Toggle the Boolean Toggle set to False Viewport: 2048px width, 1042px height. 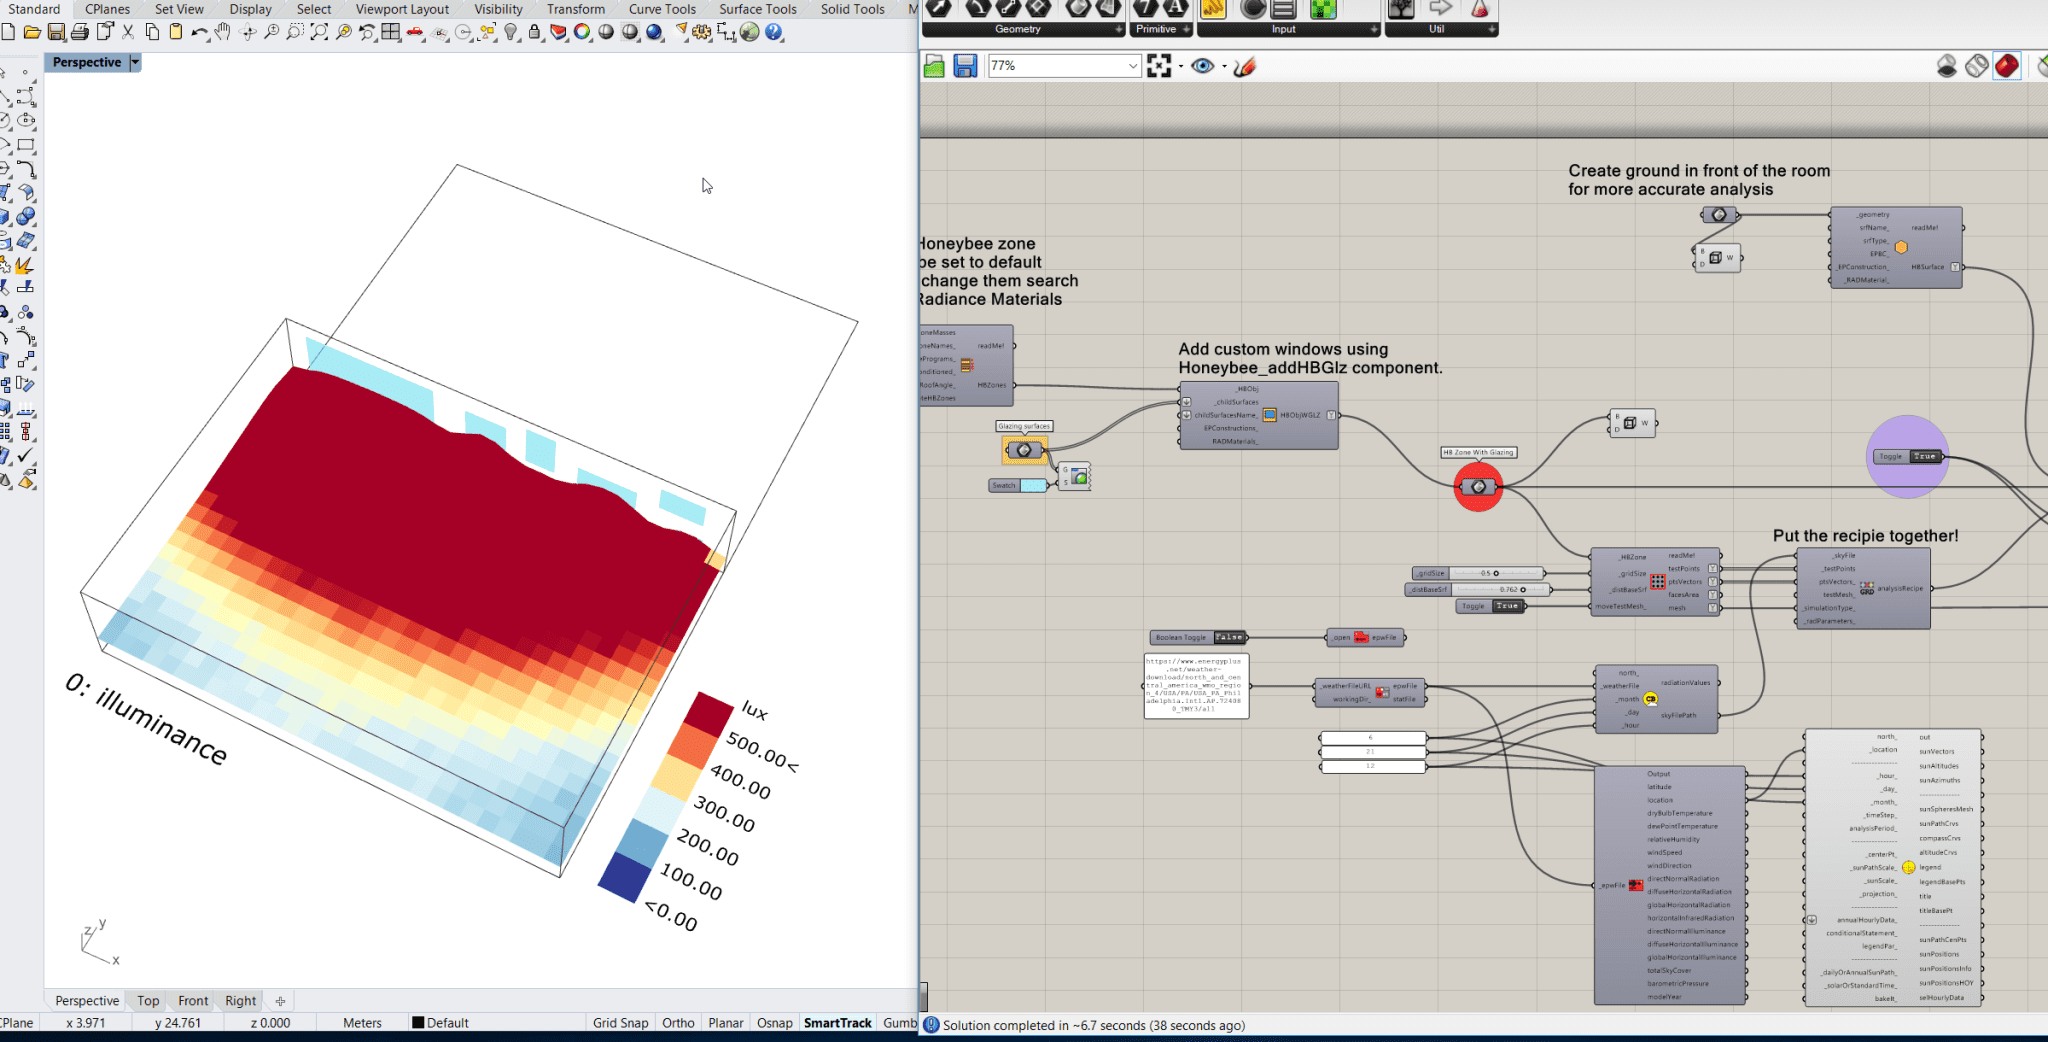(x=1229, y=637)
